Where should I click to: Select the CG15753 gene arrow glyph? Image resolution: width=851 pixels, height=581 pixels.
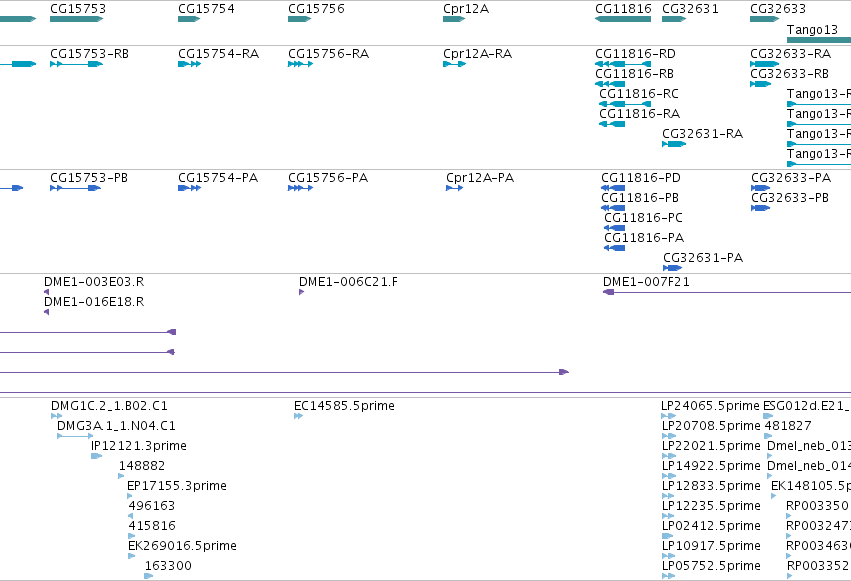(x=77, y=19)
